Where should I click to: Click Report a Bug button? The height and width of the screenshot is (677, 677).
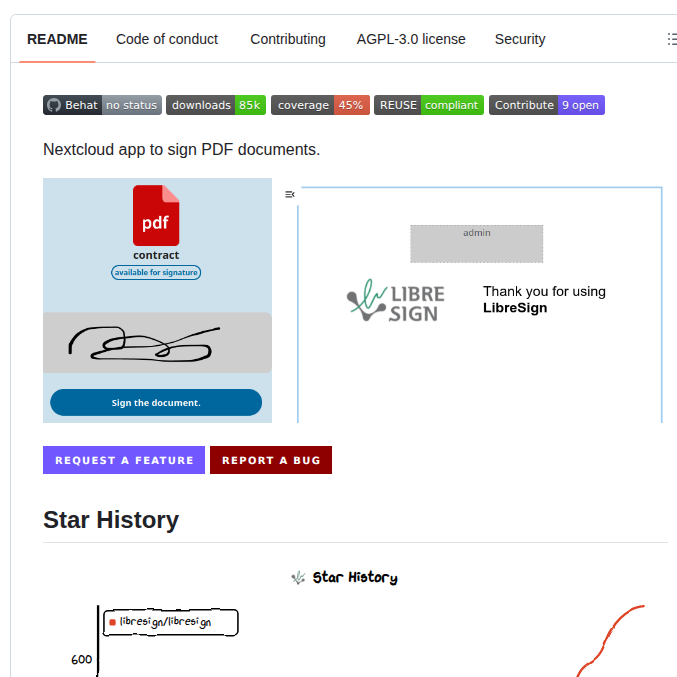tap(271, 460)
